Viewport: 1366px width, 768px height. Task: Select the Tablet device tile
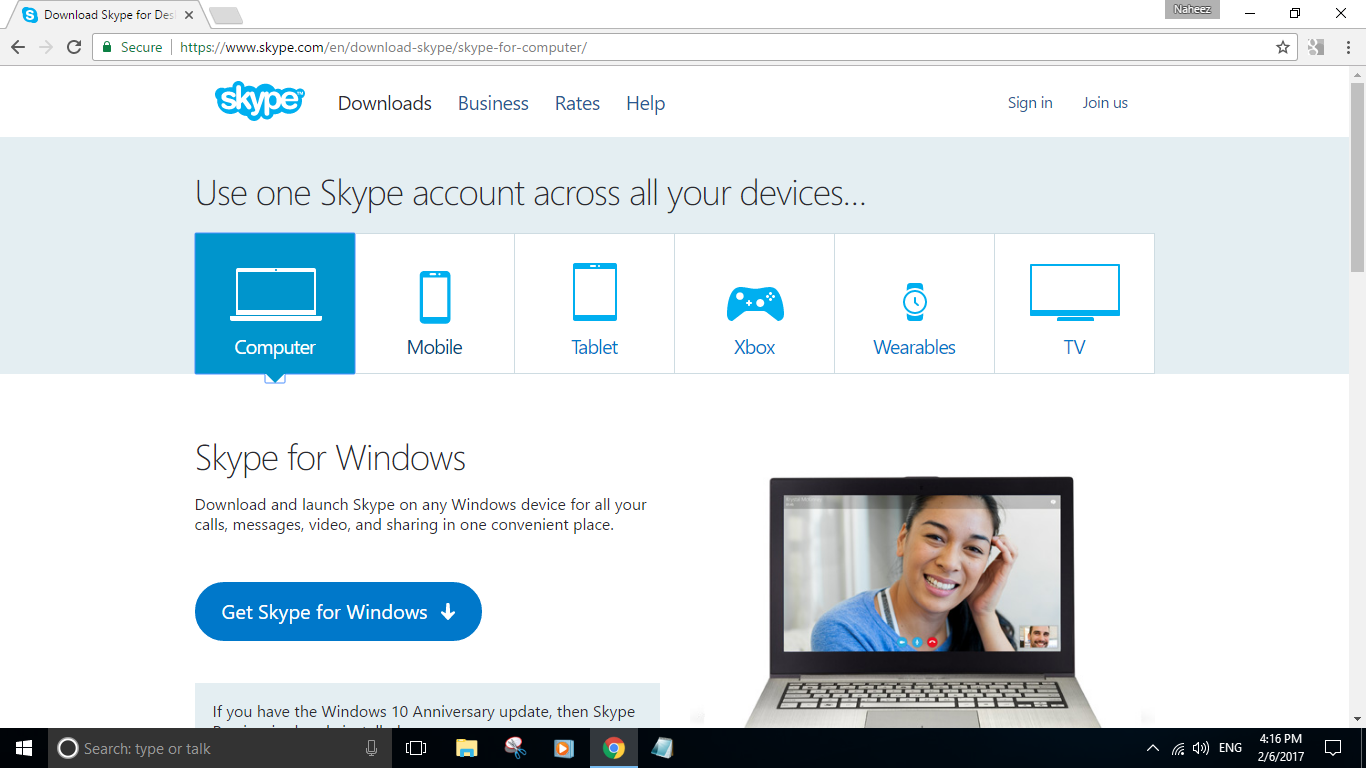[595, 303]
